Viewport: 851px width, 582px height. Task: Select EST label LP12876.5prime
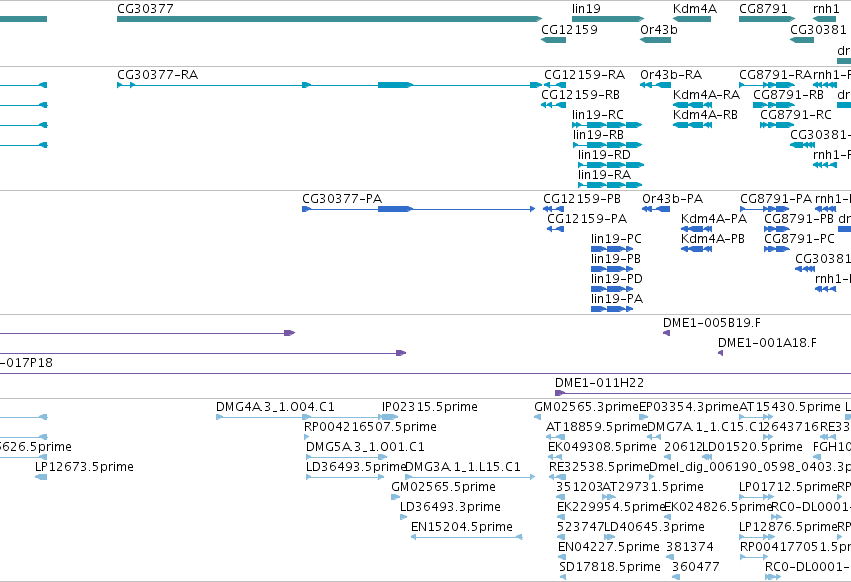click(788, 528)
